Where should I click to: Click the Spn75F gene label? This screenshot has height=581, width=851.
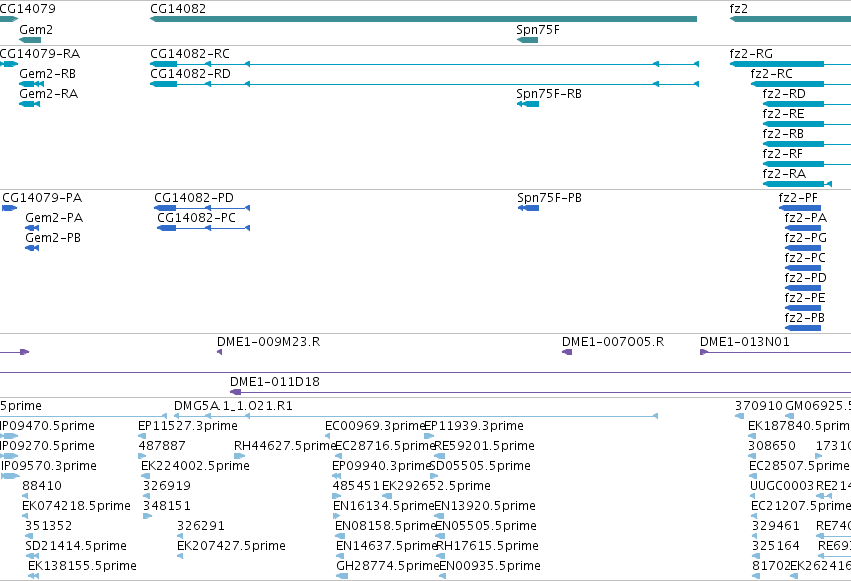(537, 30)
